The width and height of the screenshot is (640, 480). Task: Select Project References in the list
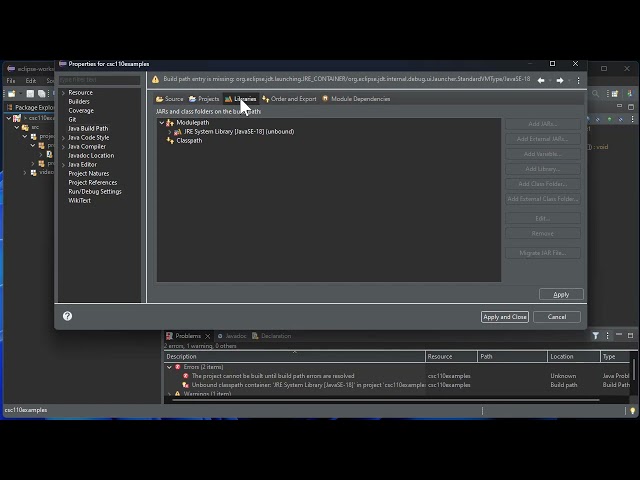[93, 182]
